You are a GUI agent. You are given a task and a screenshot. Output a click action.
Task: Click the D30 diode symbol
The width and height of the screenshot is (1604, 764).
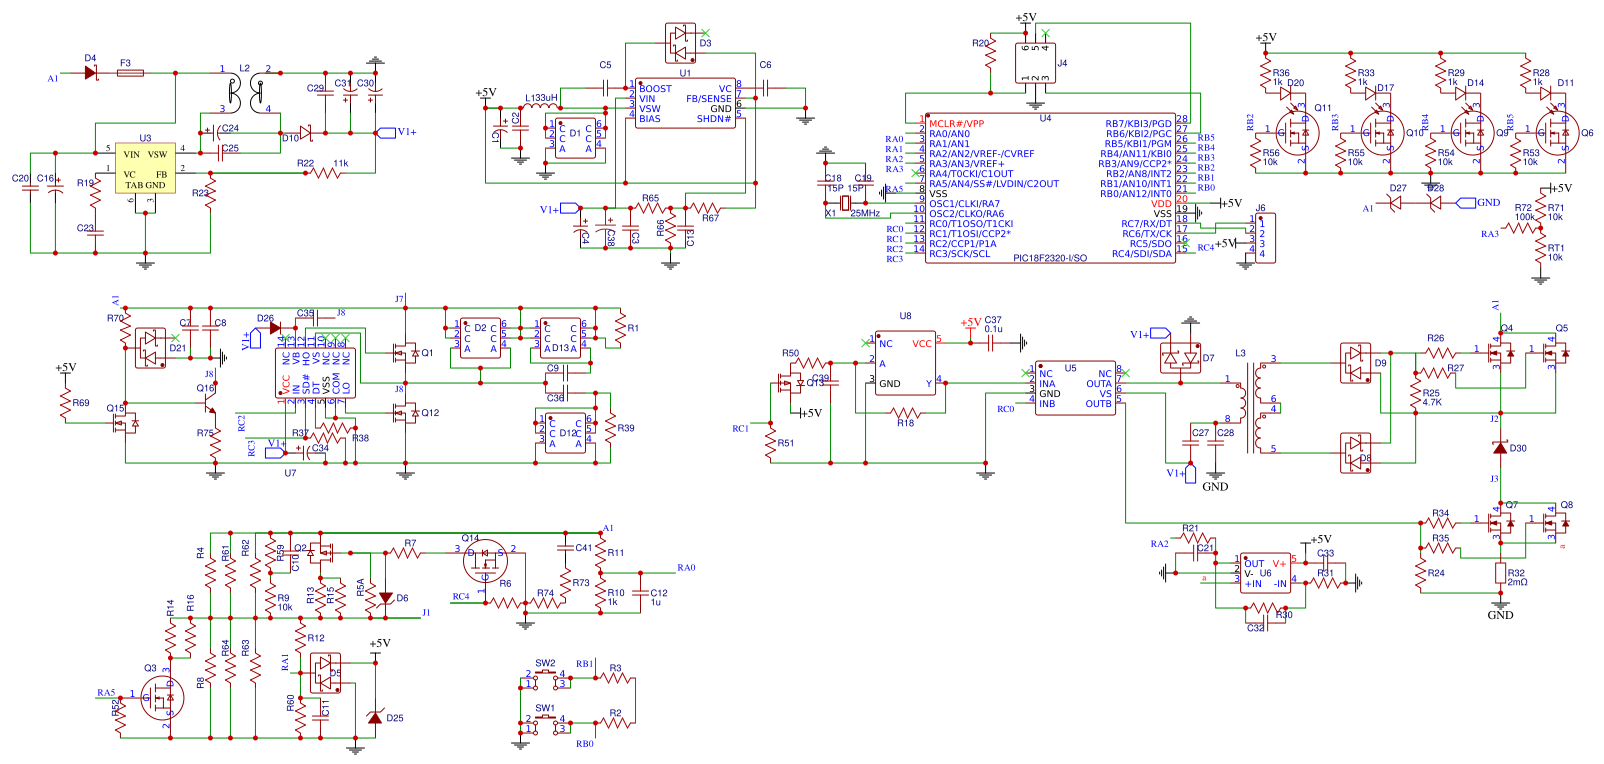(x=1499, y=448)
